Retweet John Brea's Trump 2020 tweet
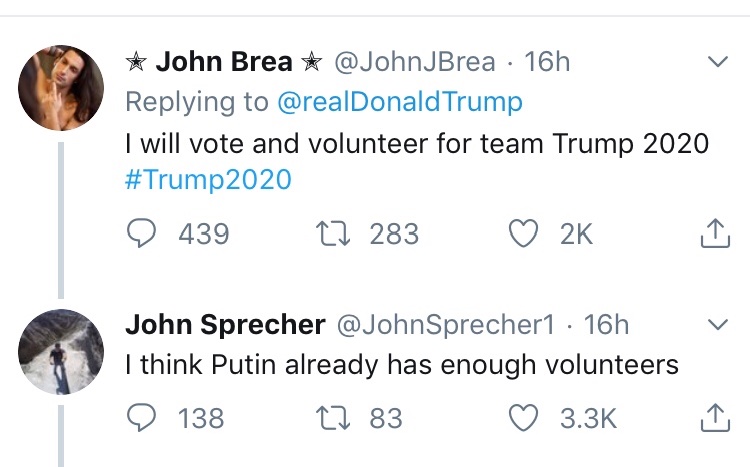Screen dimensions: 750x467 (x=329, y=234)
